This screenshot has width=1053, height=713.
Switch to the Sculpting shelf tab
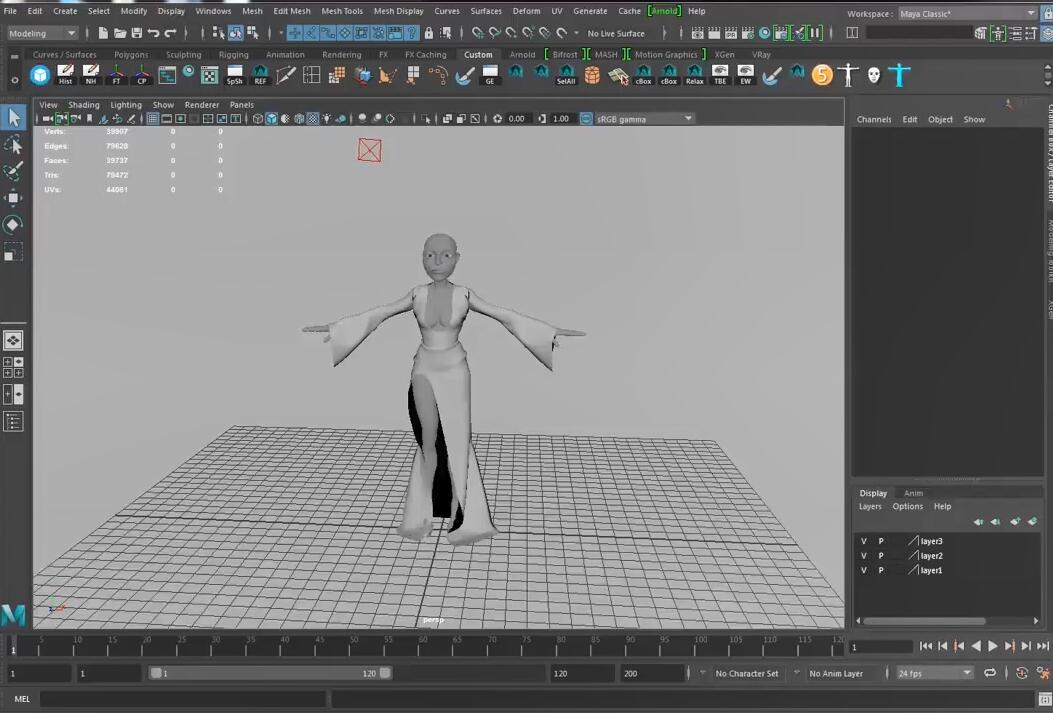183,55
